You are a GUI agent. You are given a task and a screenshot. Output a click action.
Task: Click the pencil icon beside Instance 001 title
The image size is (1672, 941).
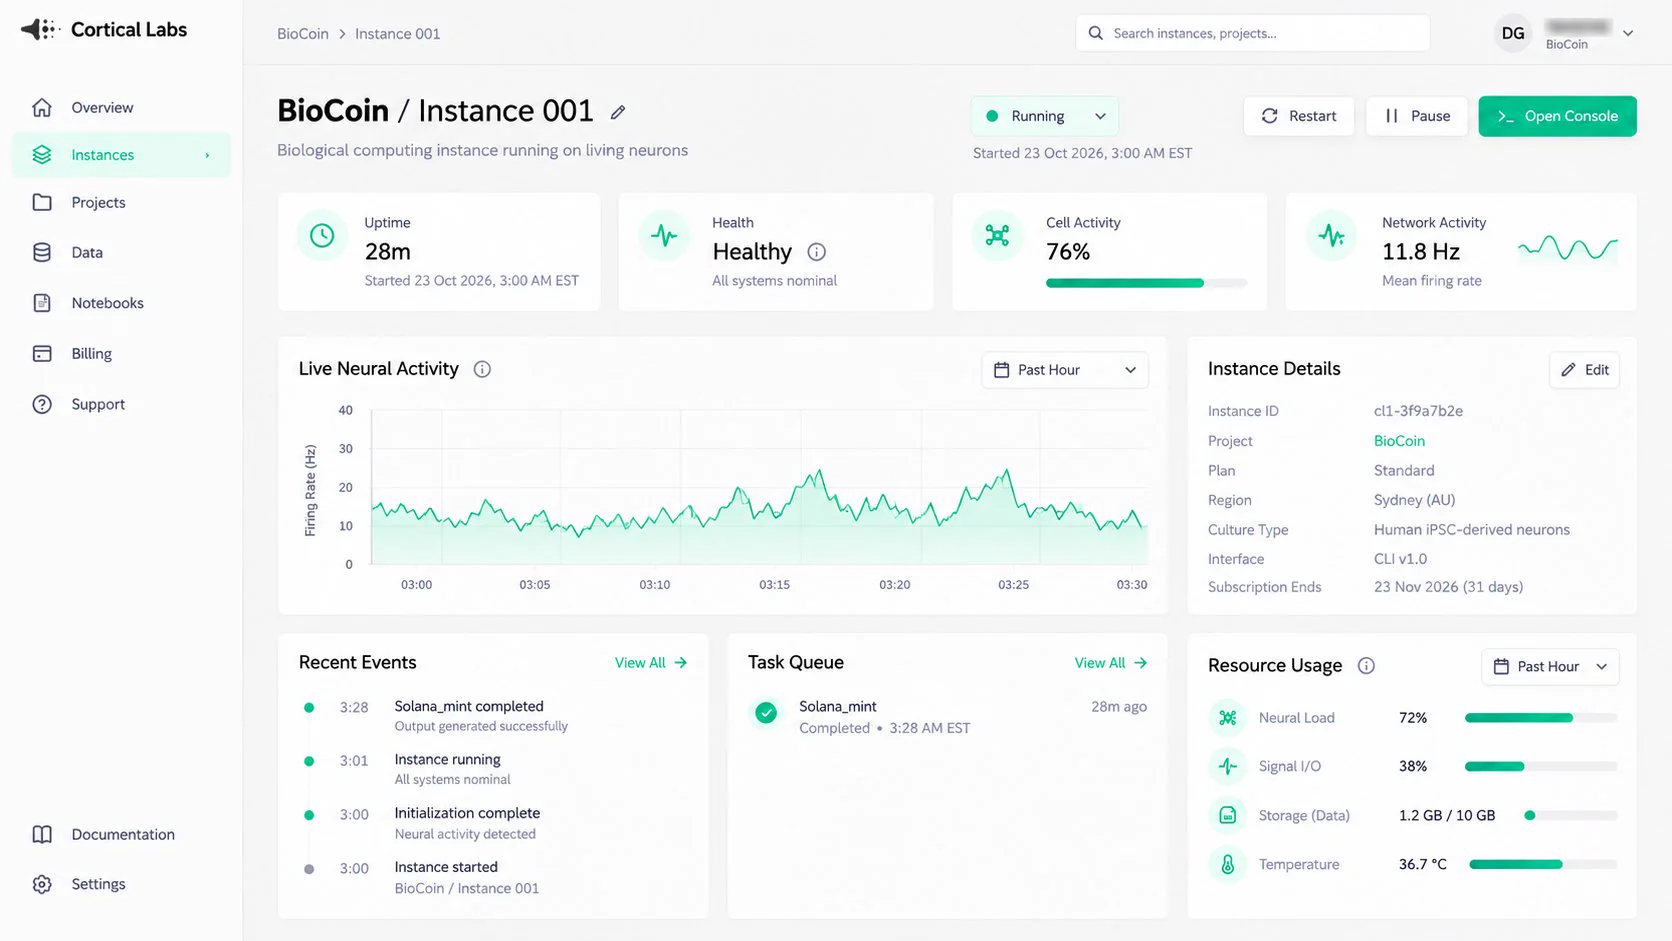click(x=618, y=112)
